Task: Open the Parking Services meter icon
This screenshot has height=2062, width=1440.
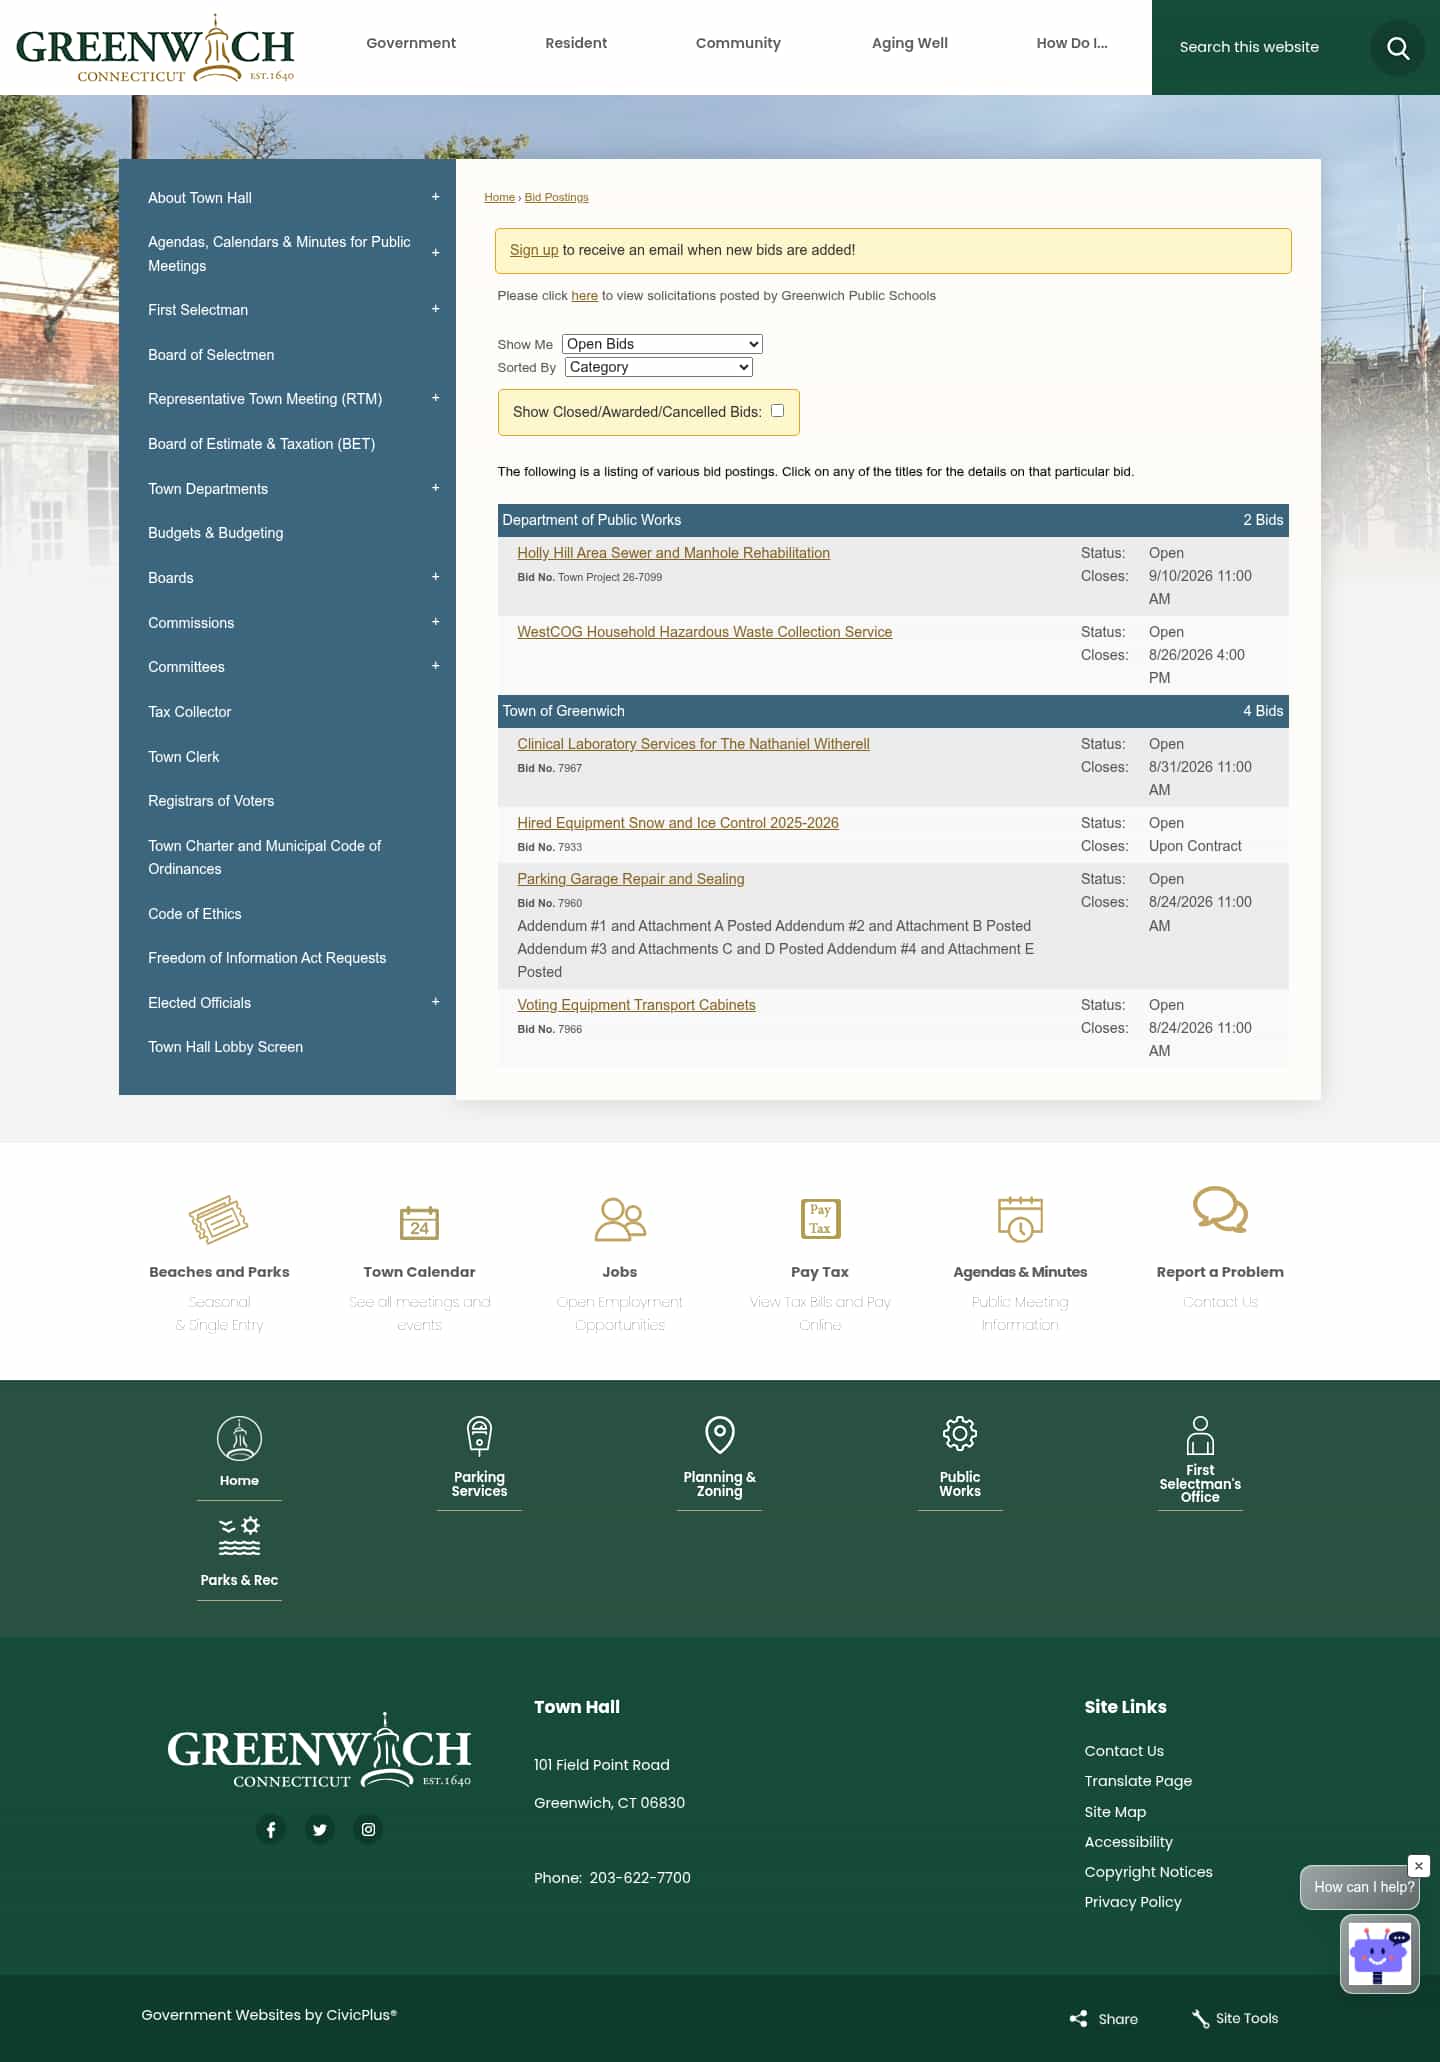Action: pos(479,1436)
